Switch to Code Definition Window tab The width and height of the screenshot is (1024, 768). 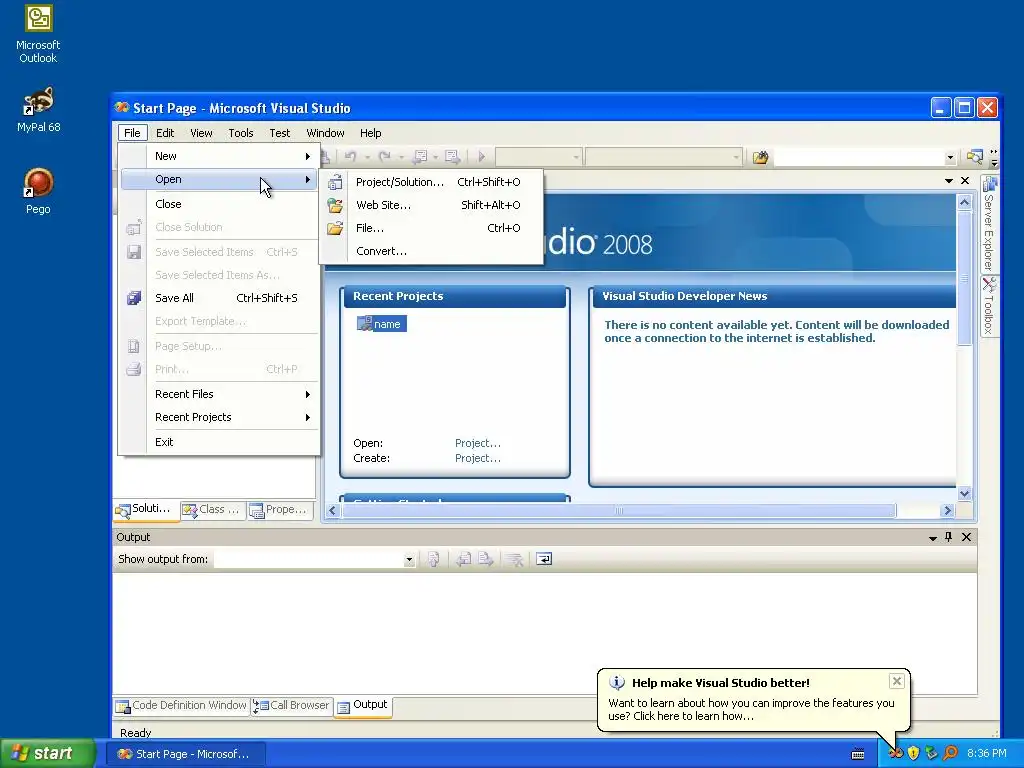[x=182, y=706]
